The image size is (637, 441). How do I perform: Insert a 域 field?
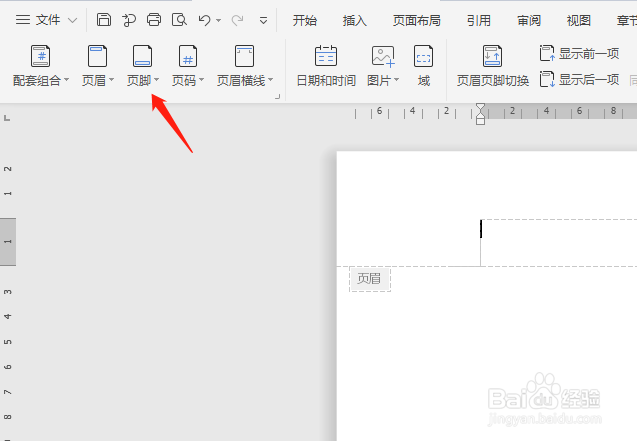click(423, 67)
